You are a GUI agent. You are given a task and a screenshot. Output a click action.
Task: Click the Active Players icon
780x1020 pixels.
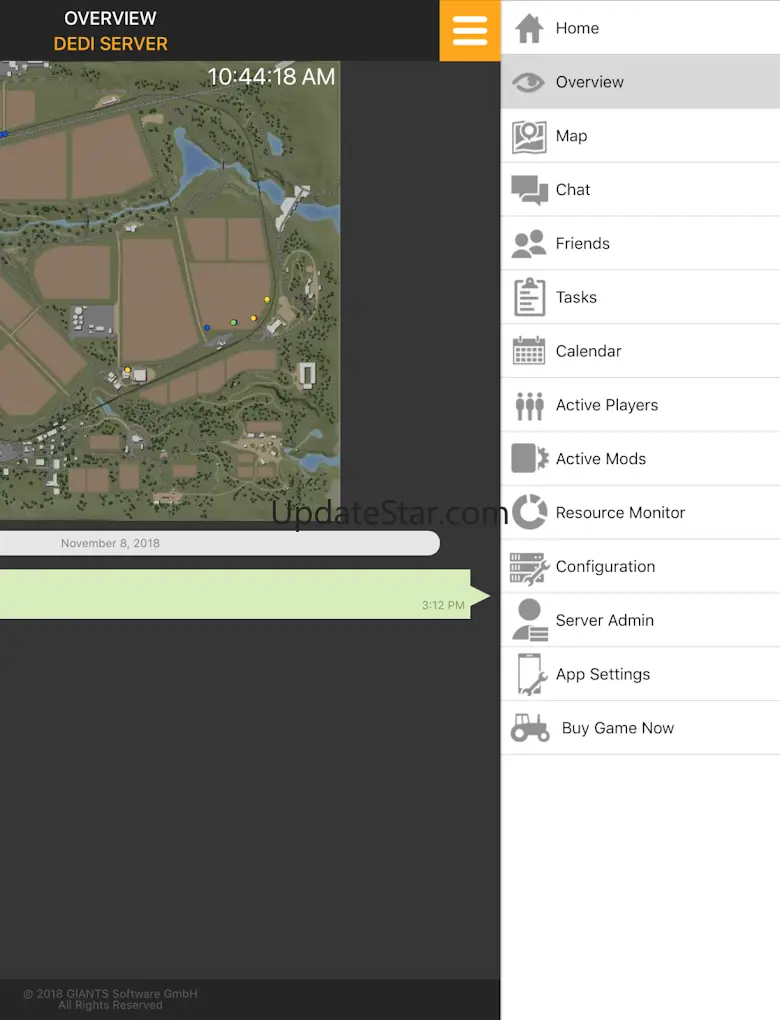click(530, 405)
